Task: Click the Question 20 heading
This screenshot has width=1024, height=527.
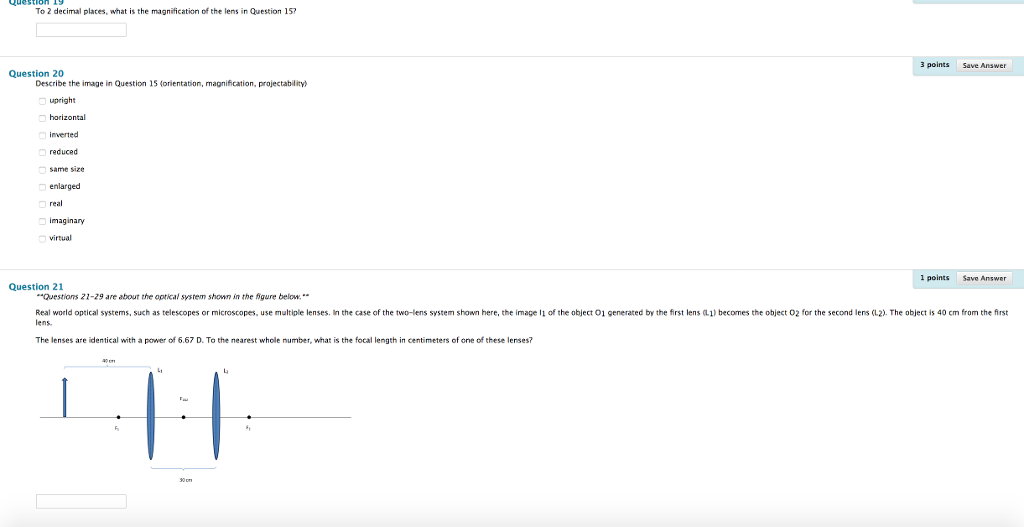Action: coord(36,74)
